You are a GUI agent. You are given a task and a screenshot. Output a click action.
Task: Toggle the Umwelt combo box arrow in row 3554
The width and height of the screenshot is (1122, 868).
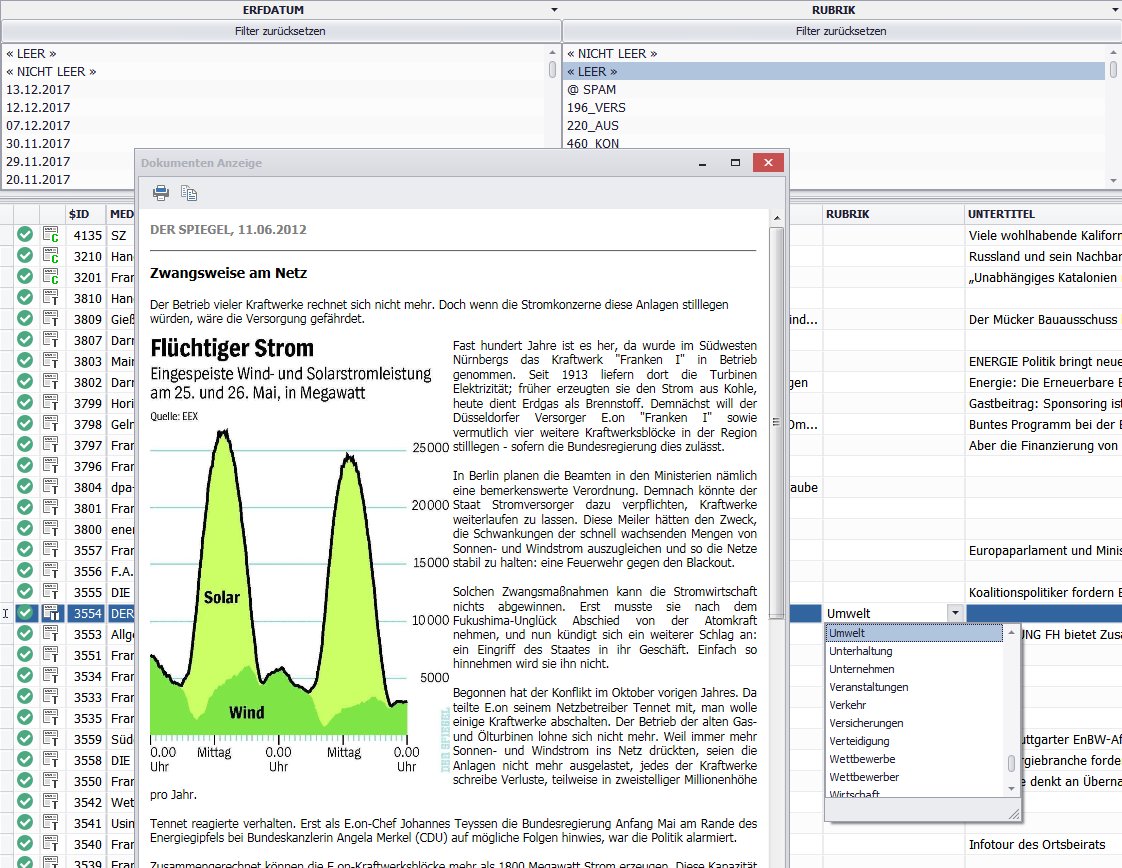coord(955,613)
